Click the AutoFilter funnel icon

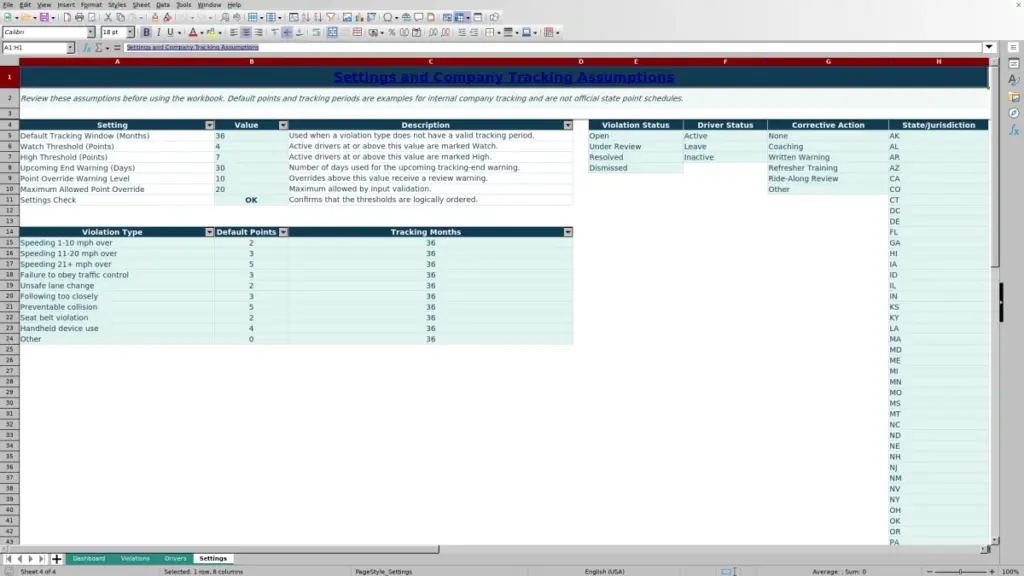[330, 17]
